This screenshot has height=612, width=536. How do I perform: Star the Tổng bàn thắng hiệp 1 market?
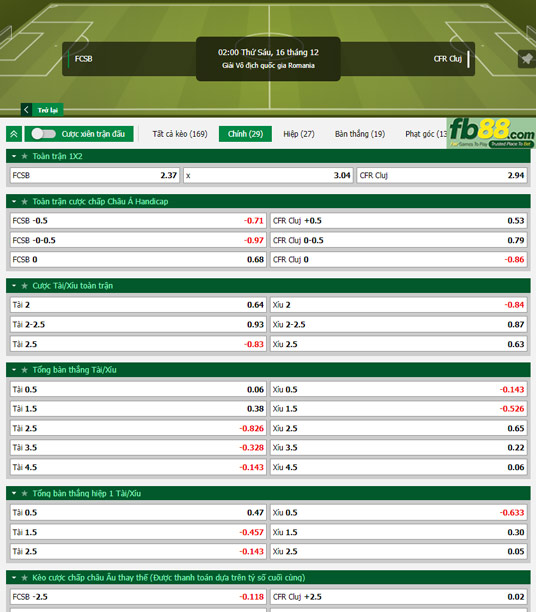pos(25,493)
